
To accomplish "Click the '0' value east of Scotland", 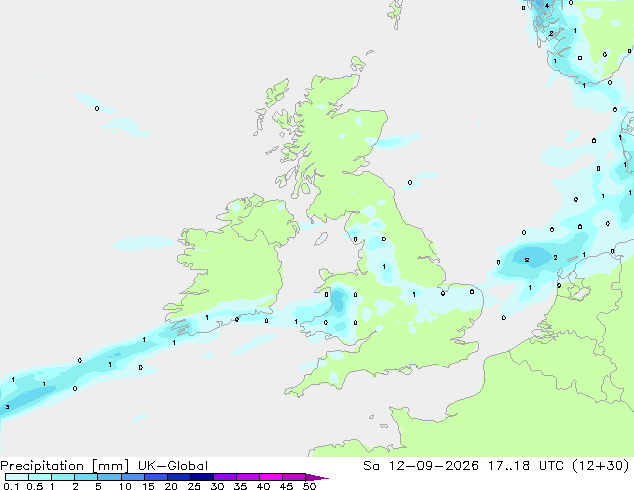I will pyautogui.click(x=410, y=183).
